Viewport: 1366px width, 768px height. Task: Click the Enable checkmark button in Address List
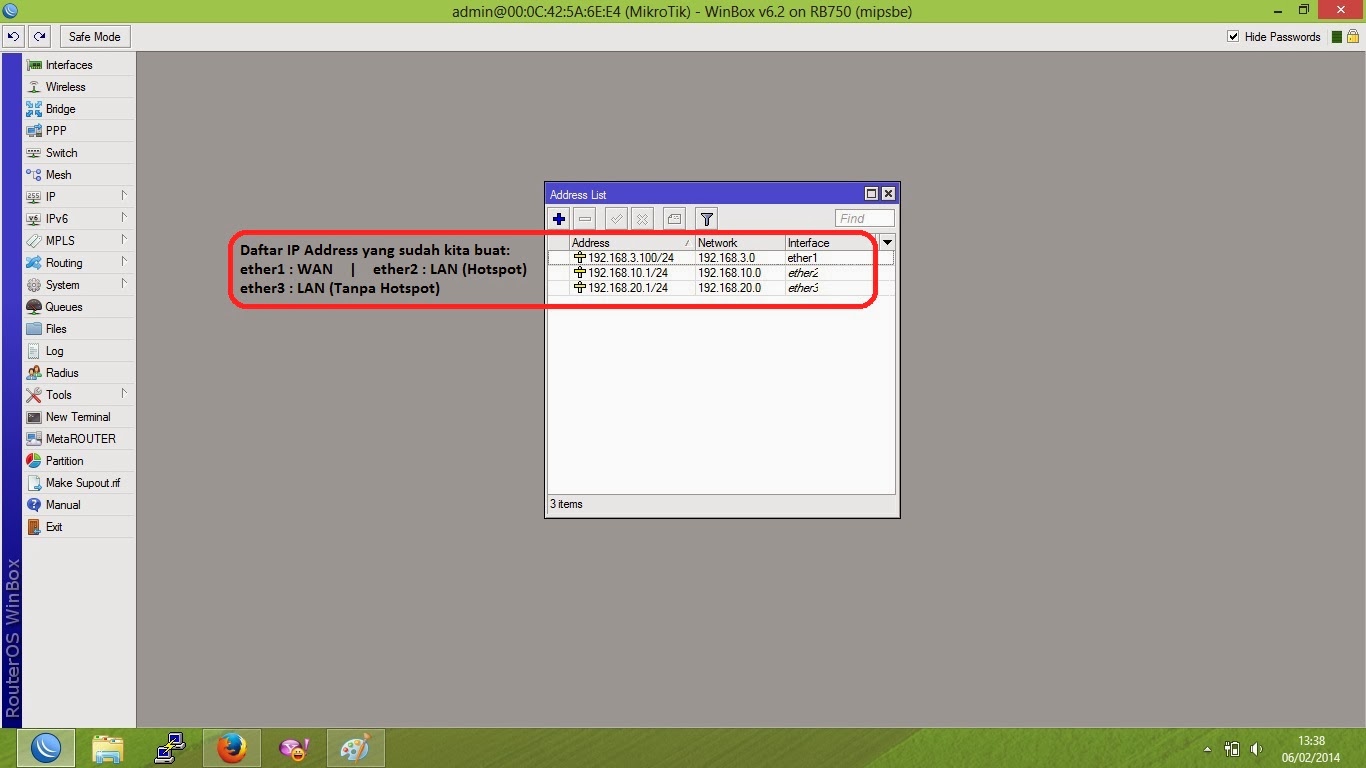(x=617, y=219)
